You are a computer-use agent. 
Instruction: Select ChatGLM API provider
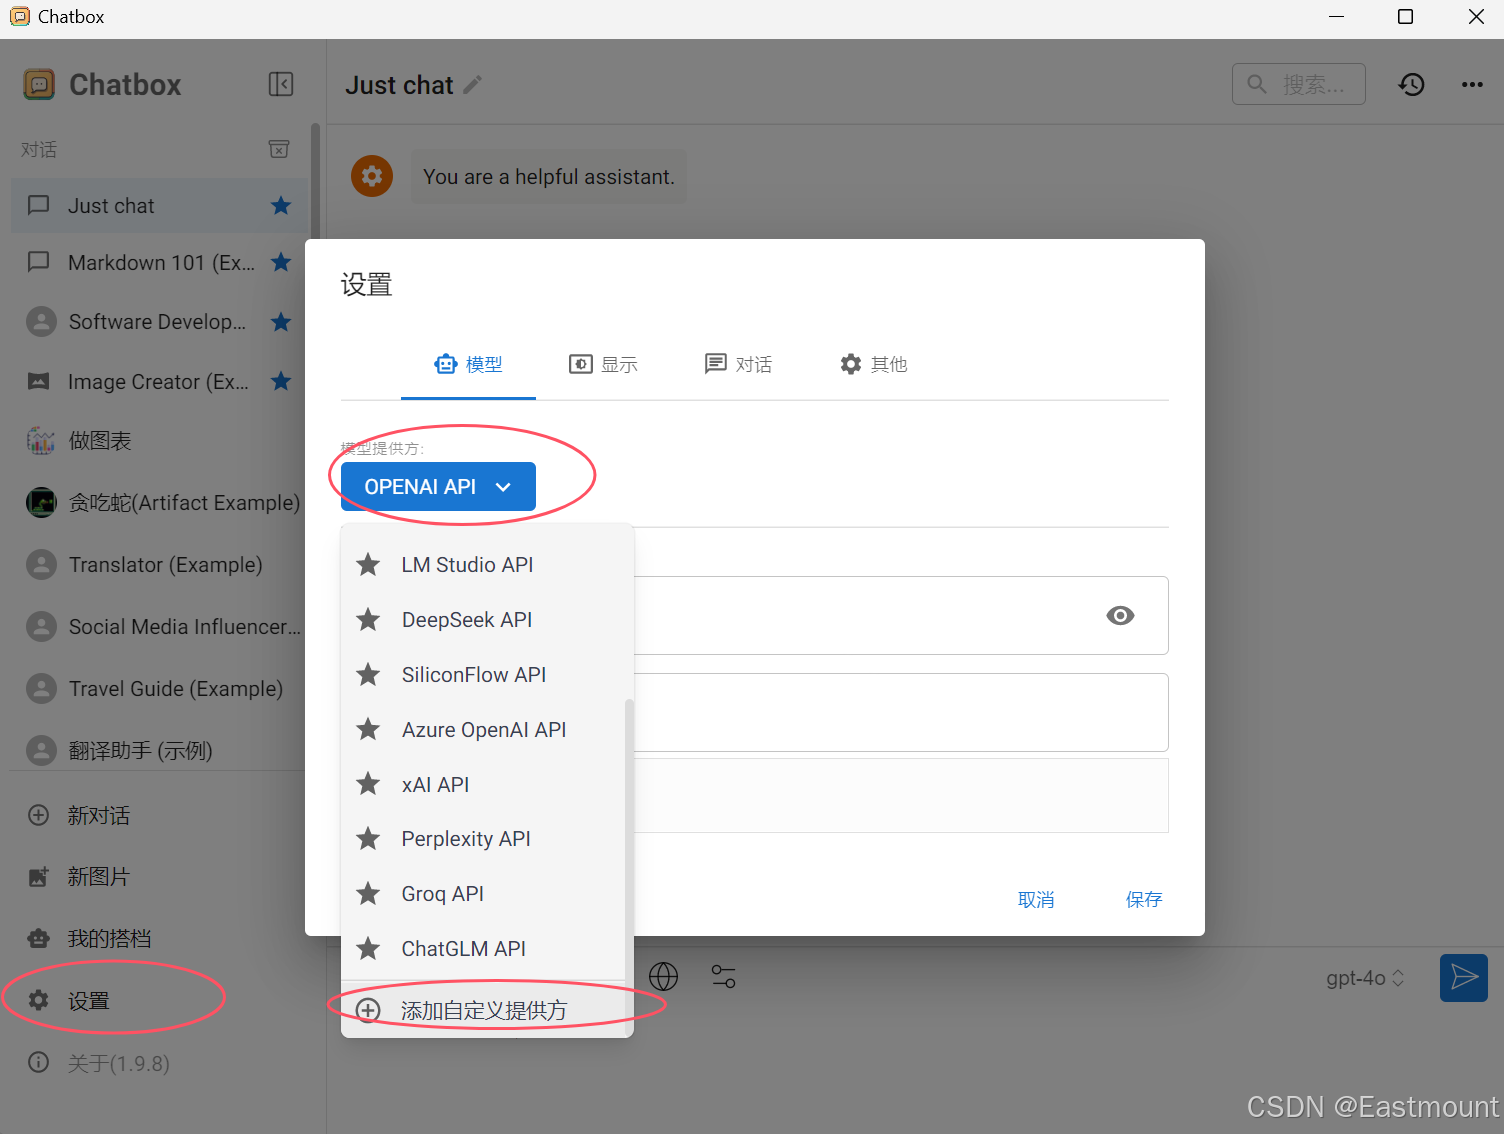482,949
